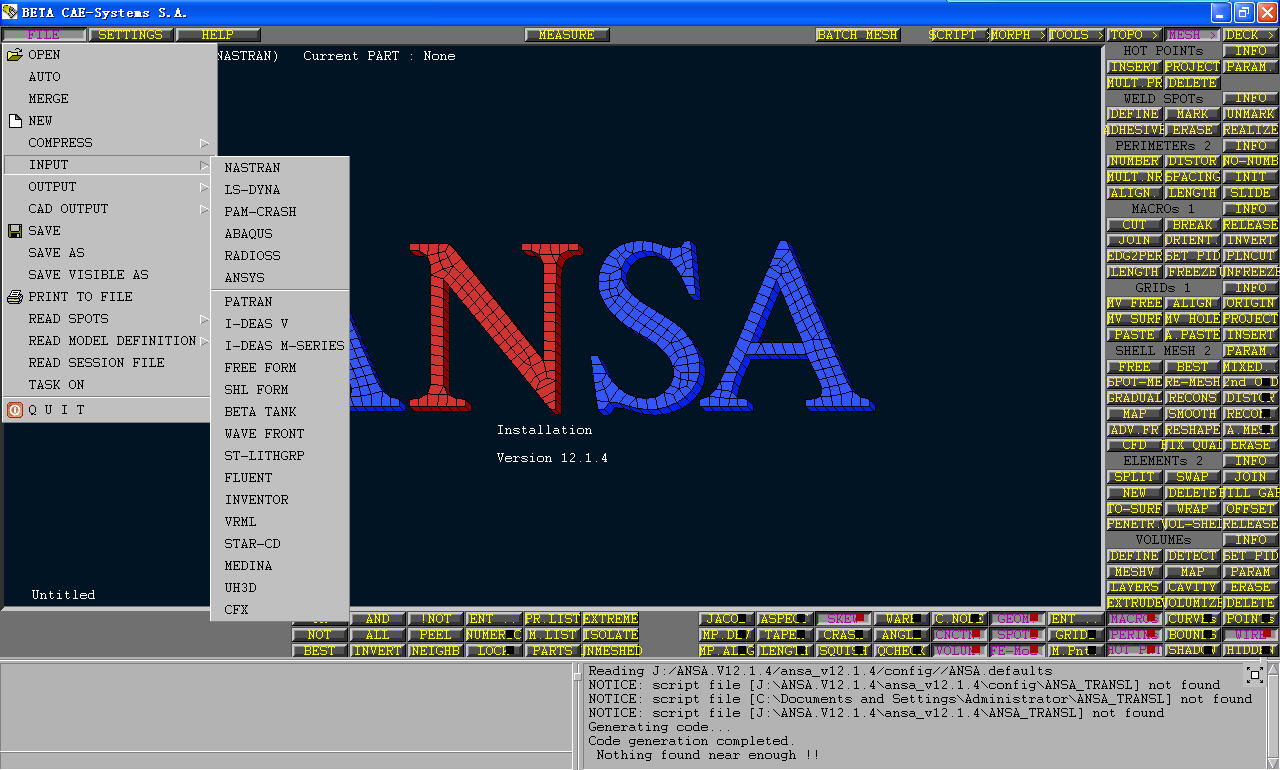Click the 'Untitled' file name label
This screenshot has width=1280, height=770.
[x=63, y=595]
